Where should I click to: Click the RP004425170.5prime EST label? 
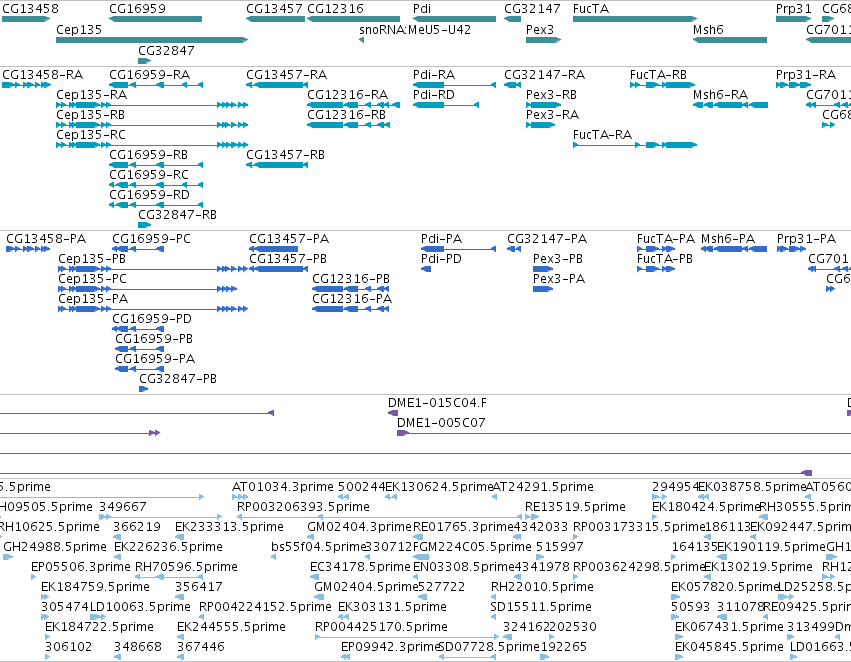pyautogui.click(x=382, y=627)
